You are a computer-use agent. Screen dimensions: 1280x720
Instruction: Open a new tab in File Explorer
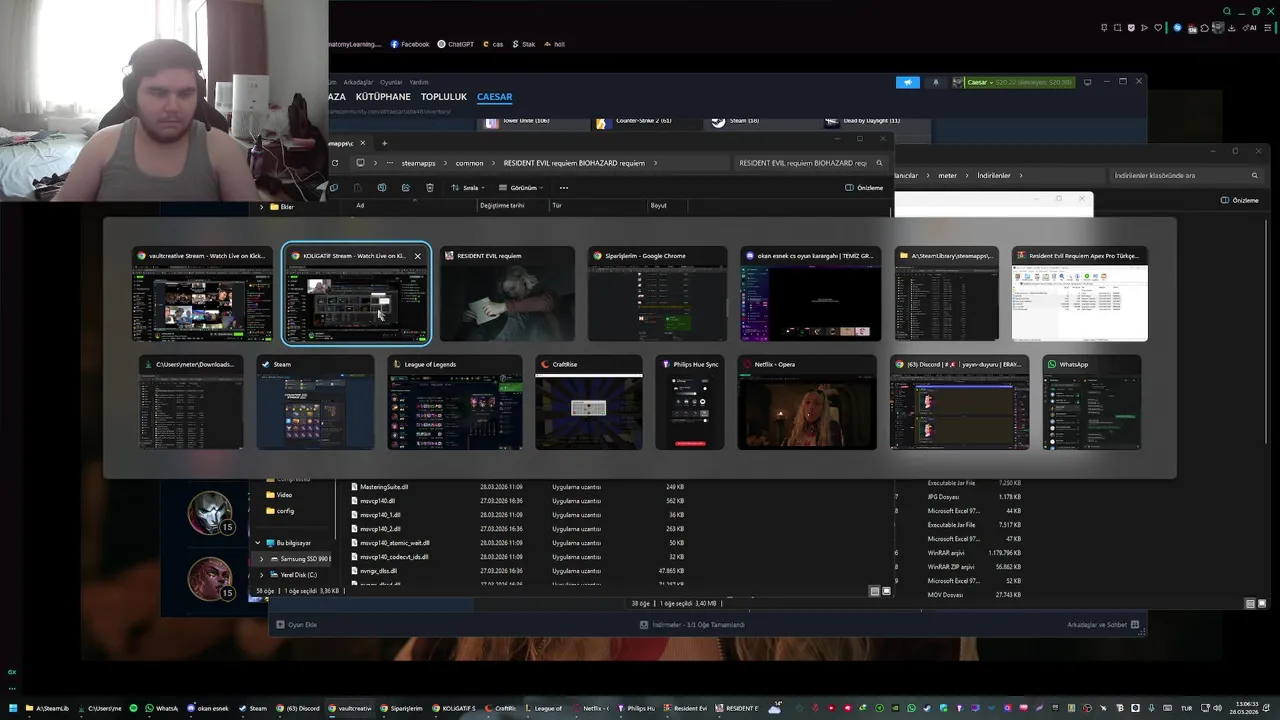tap(384, 143)
